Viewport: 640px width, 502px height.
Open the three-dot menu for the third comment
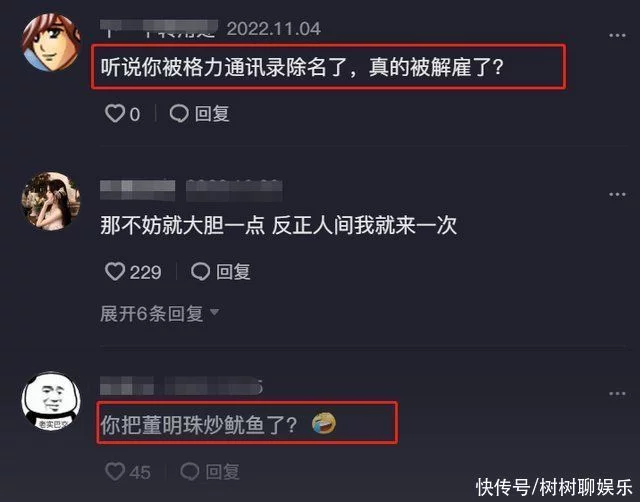pyautogui.click(x=617, y=394)
